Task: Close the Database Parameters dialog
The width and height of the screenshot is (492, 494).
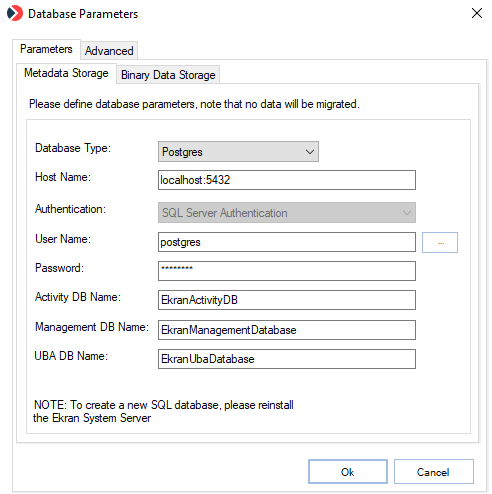Action: point(477,13)
